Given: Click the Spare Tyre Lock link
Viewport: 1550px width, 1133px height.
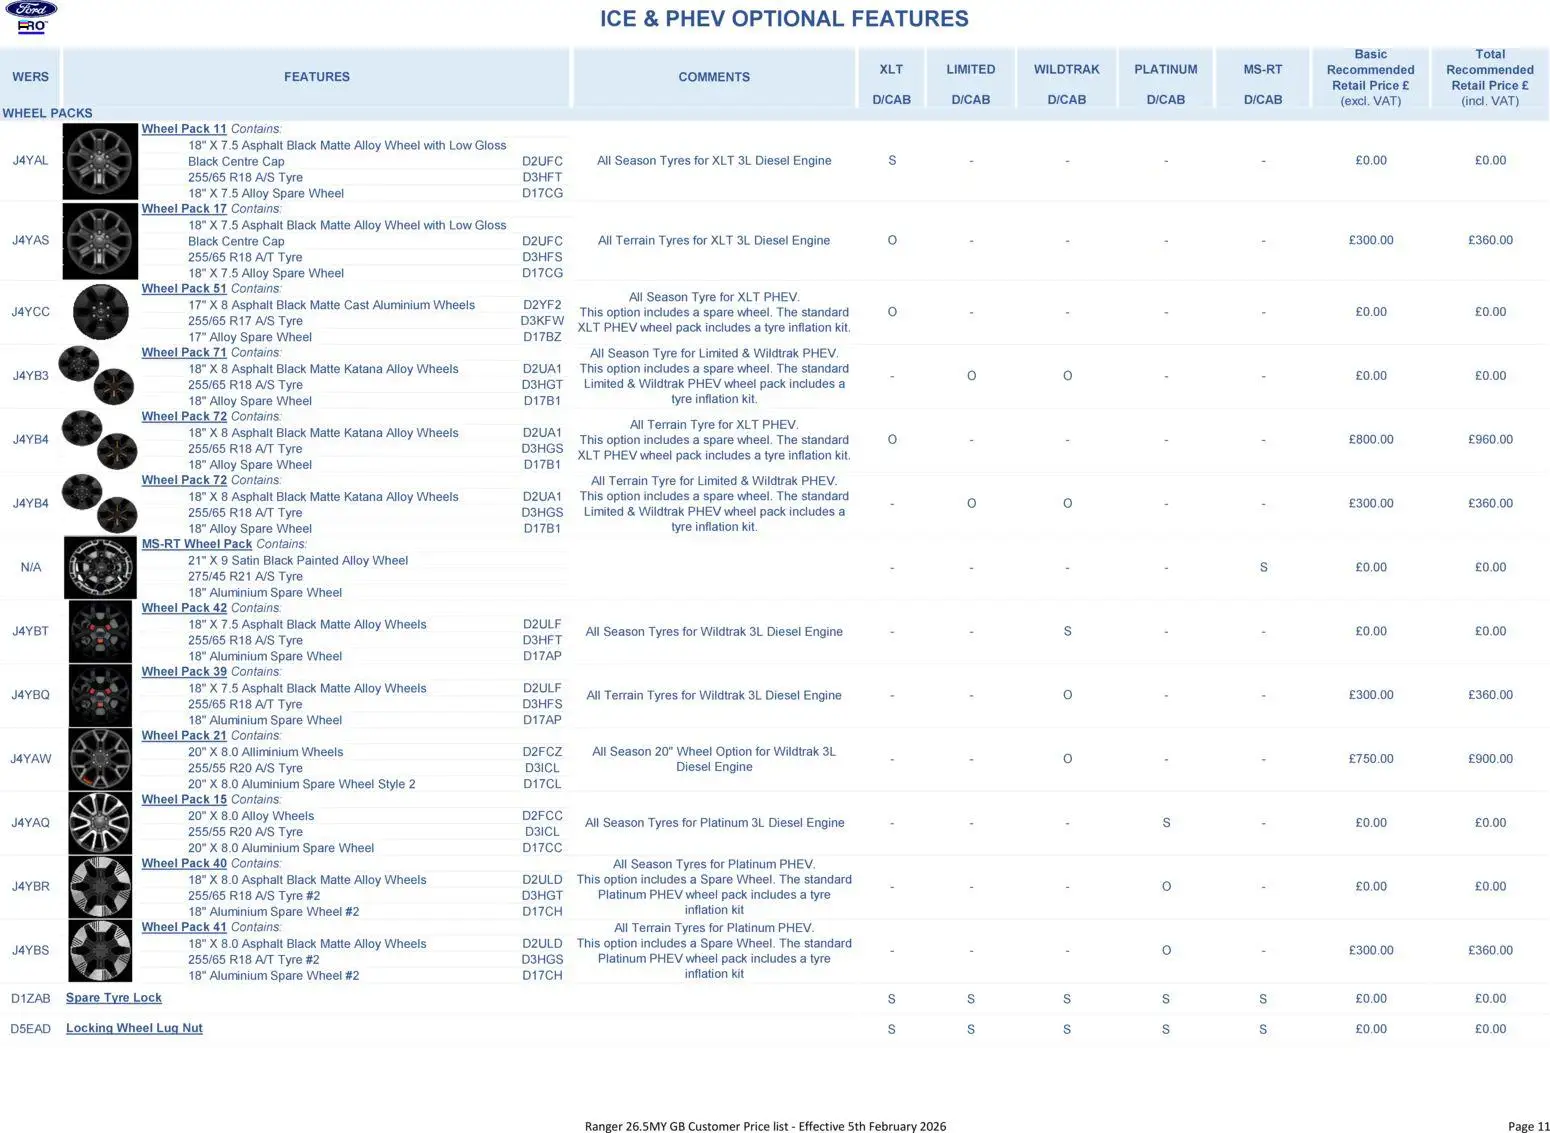Looking at the screenshot, I should coord(113,998).
